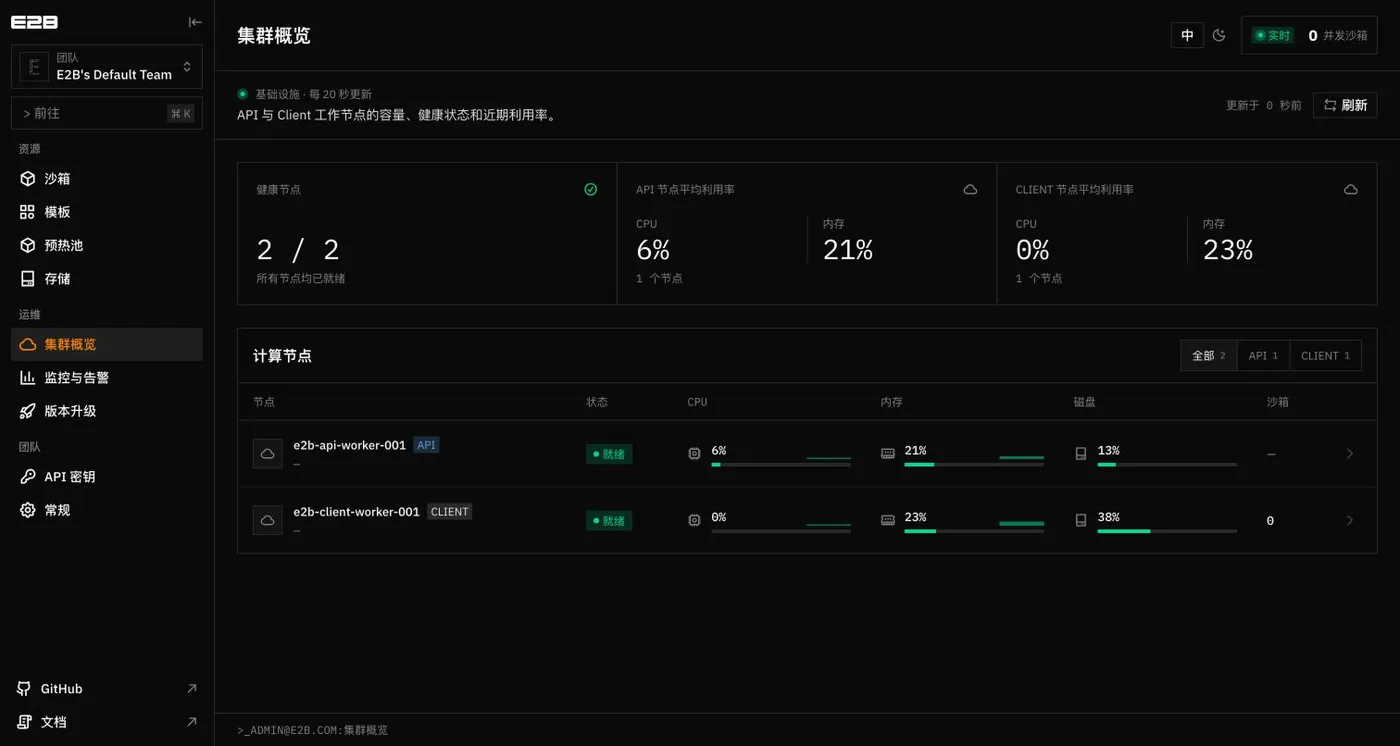Click the 21% memory usage bar in table
This screenshot has height=746, width=1400.
coord(974,465)
